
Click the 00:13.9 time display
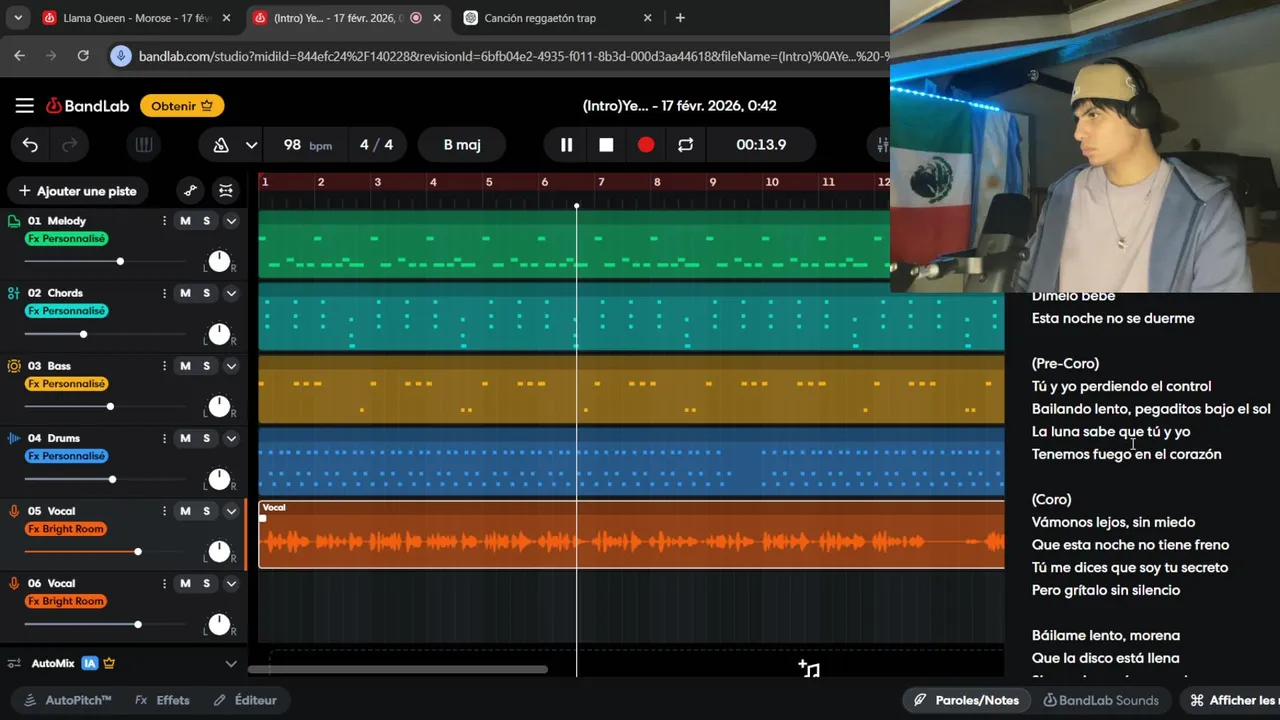tap(761, 145)
